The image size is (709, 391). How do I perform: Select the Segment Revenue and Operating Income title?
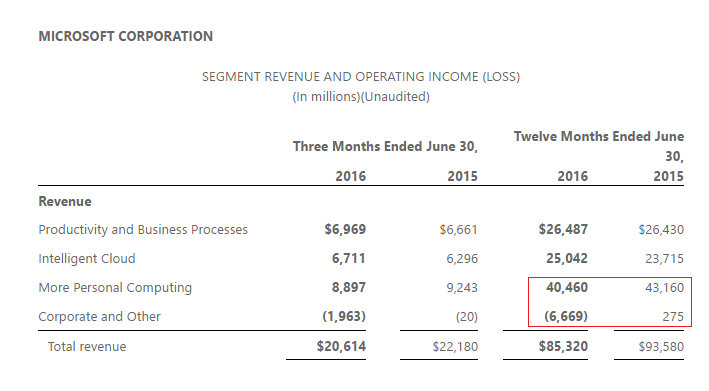click(361, 77)
